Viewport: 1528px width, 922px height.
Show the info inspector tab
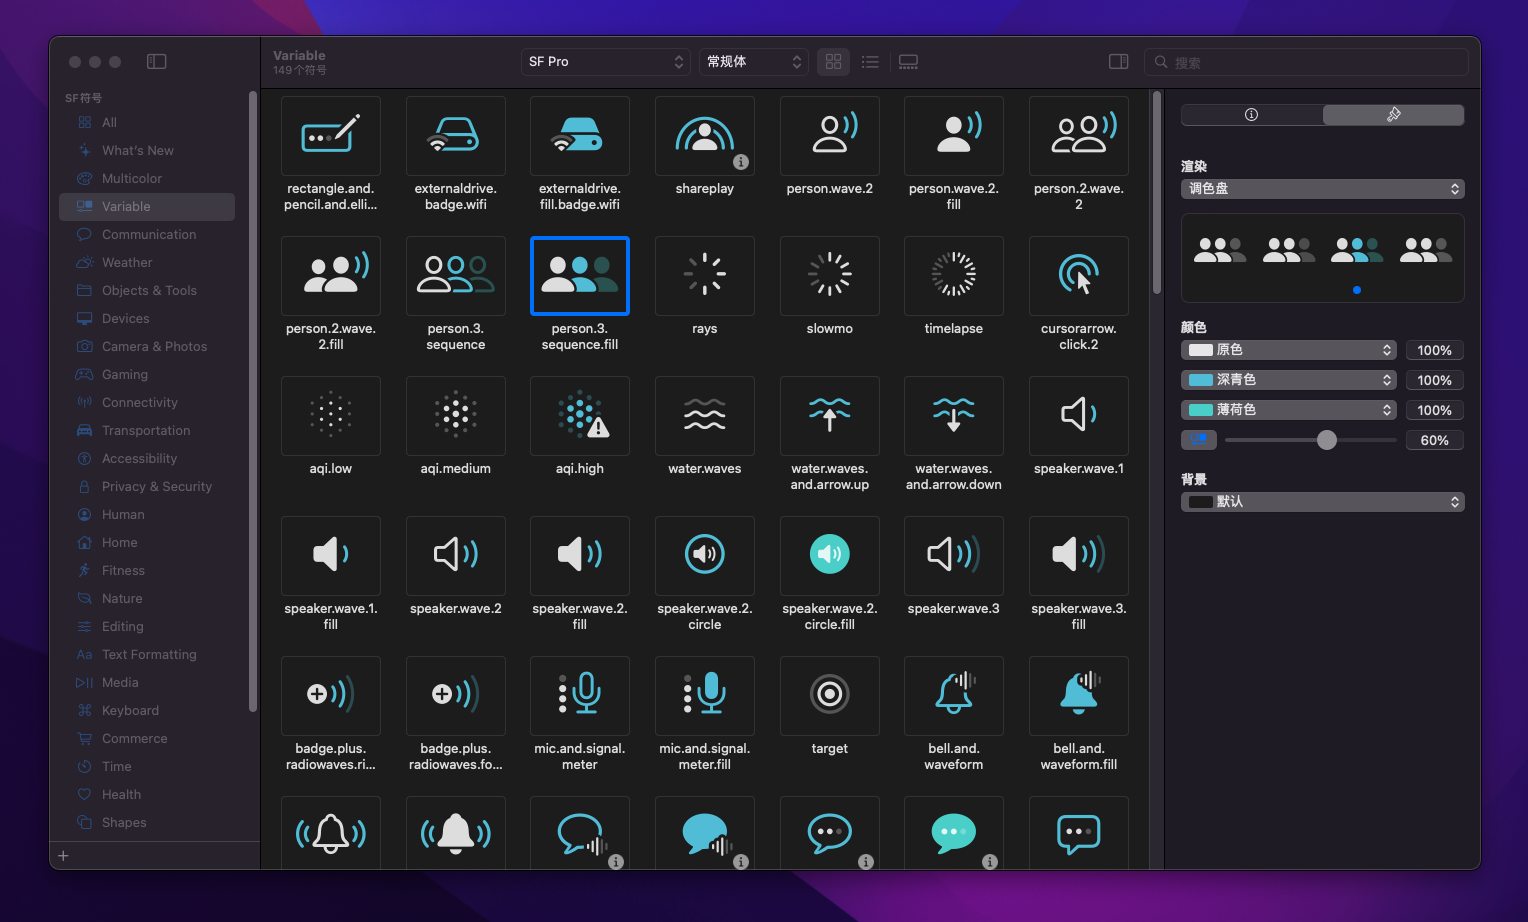click(1251, 115)
